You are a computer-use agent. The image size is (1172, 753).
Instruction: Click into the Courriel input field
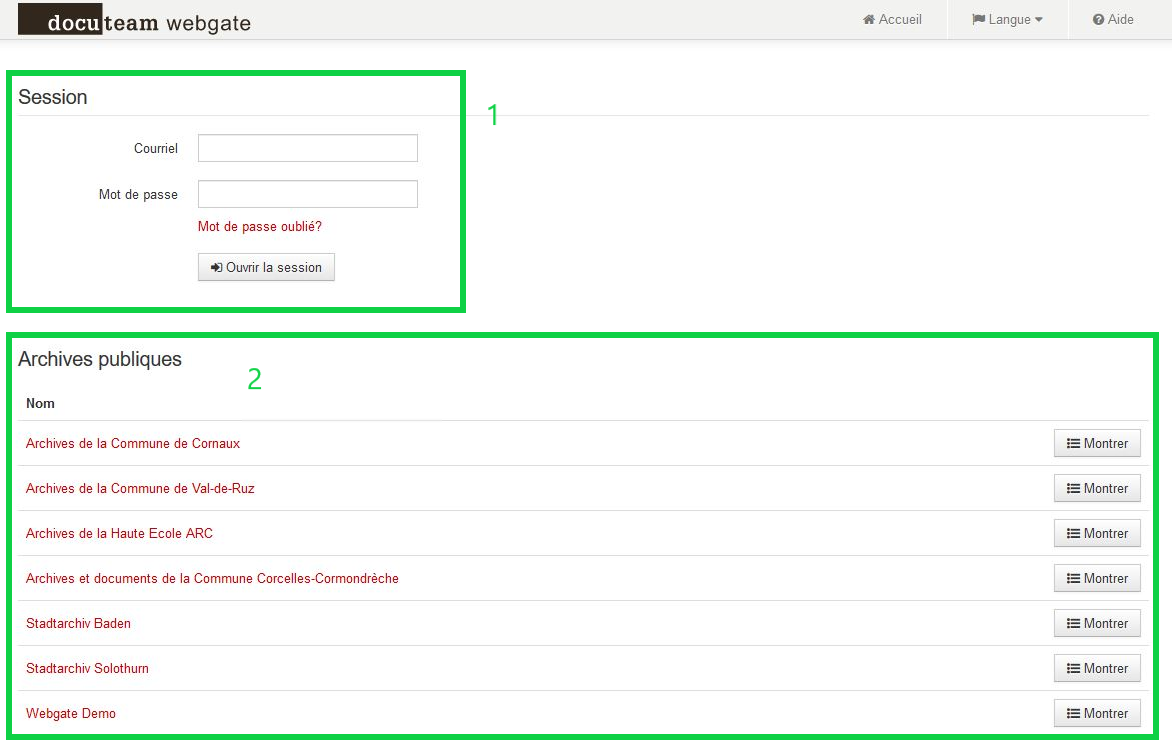coord(307,148)
